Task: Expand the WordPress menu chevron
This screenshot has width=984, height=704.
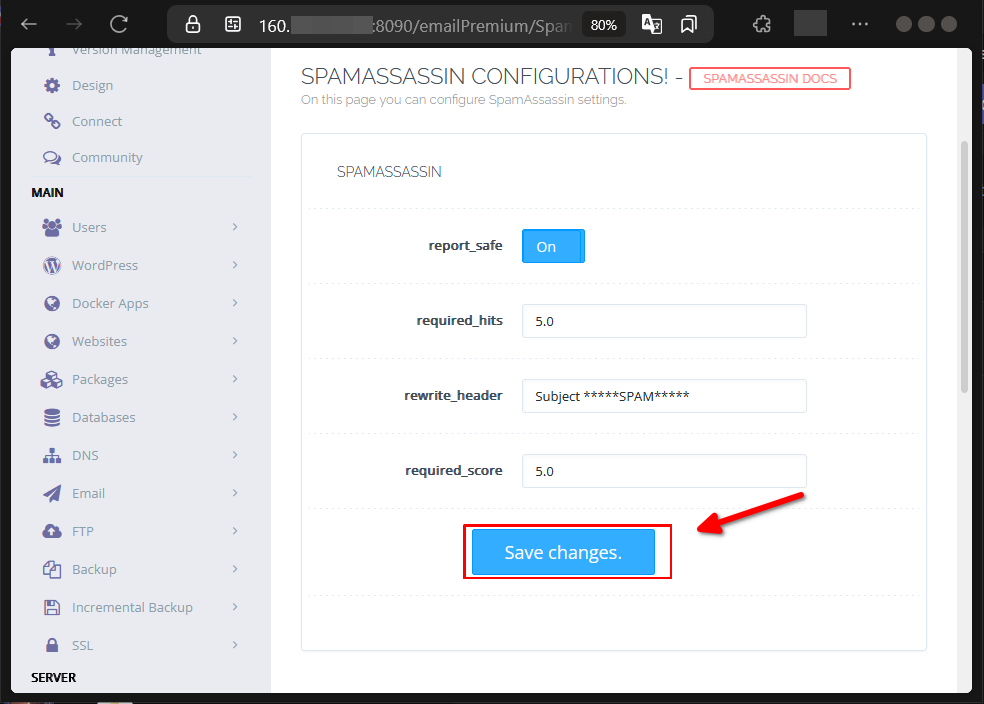Action: (x=235, y=265)
